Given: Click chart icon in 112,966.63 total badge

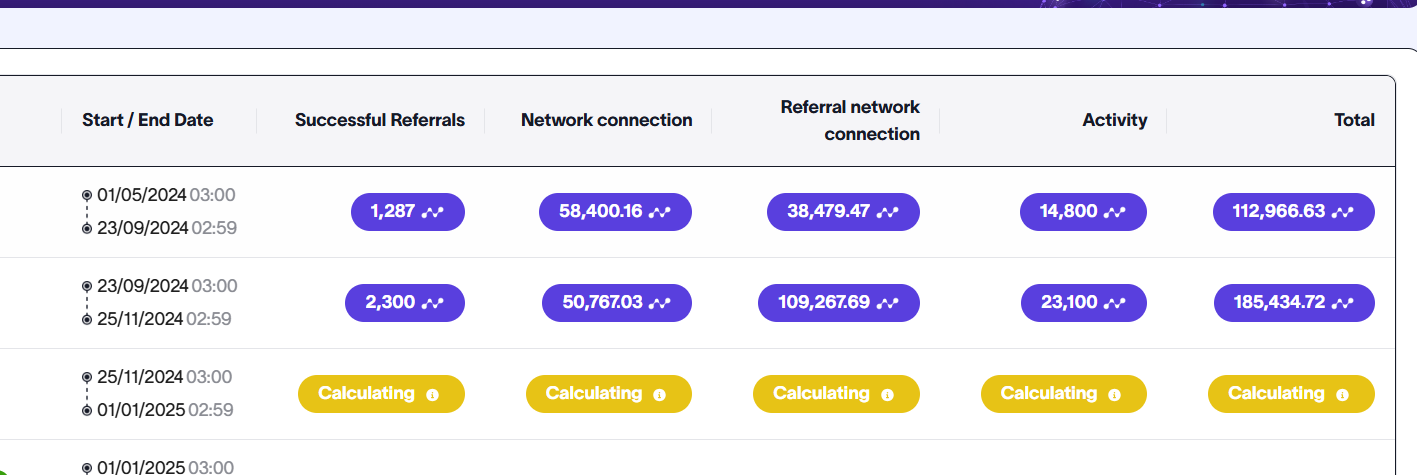Looking at the screenshot, I should [1343, 212].
